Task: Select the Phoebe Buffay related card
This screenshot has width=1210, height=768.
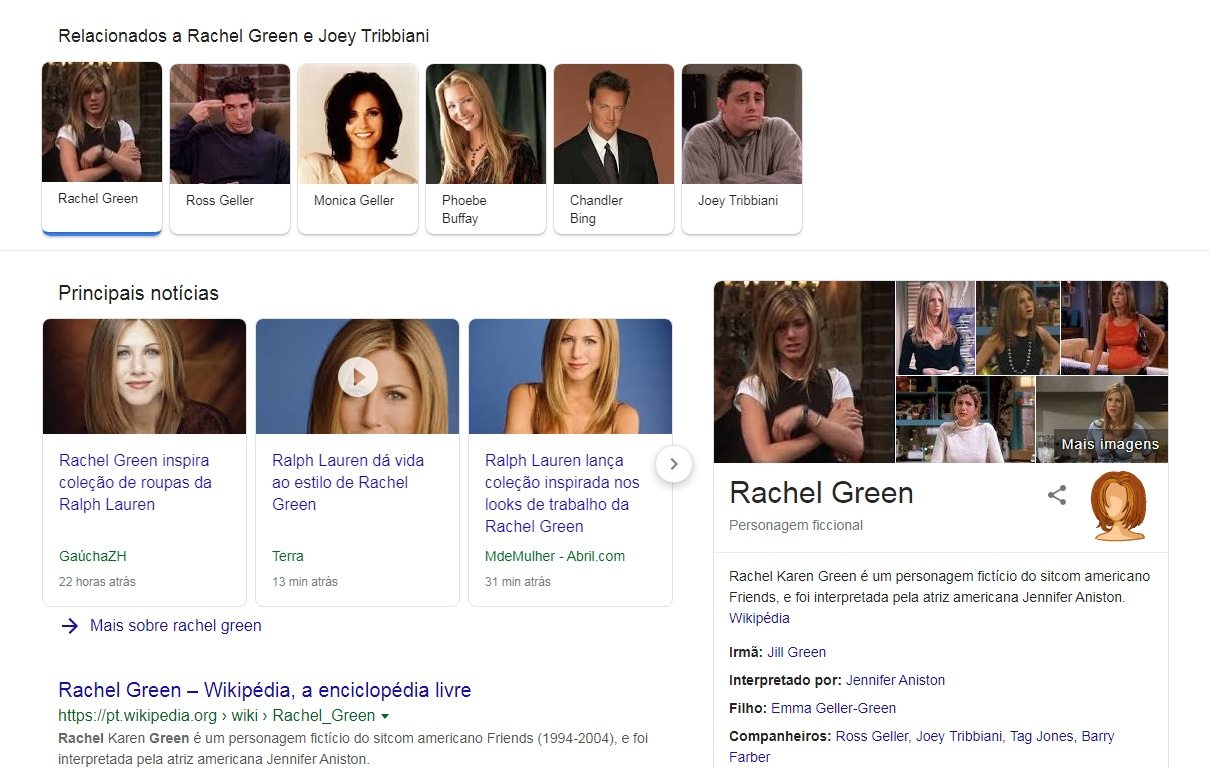Action: (486, 149)
